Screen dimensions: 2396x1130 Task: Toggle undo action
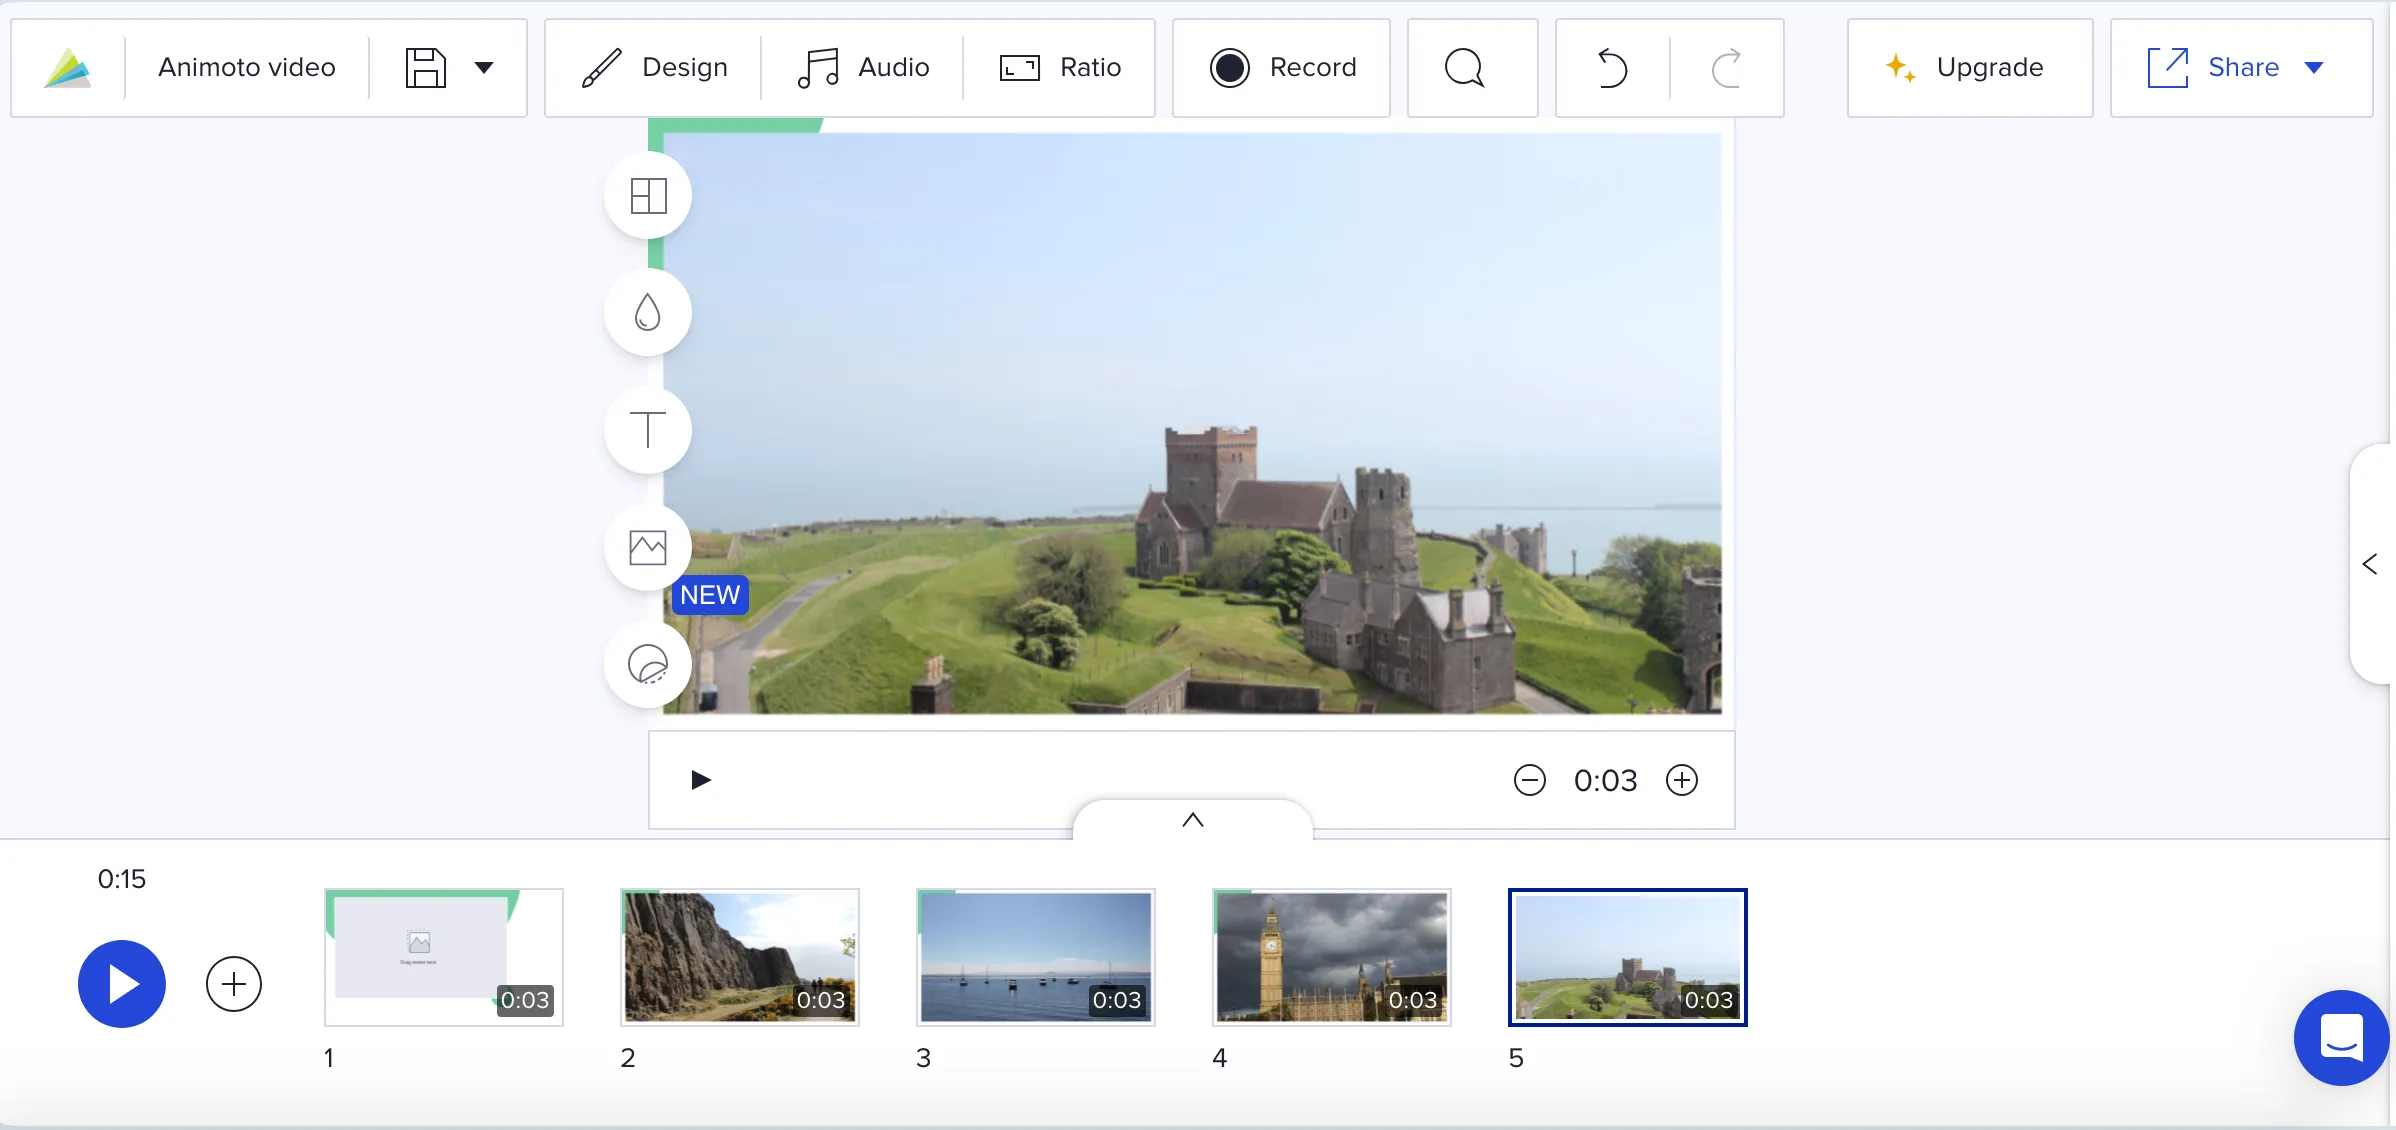tap(1611, 67)
